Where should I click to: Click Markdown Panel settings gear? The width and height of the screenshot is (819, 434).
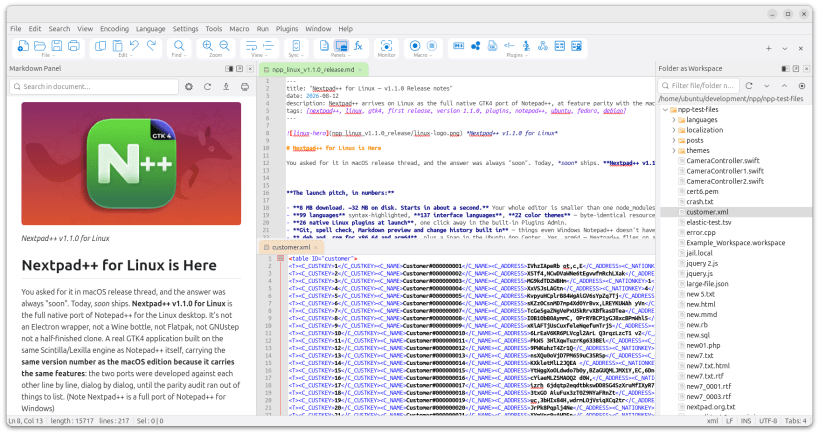click(x=189, y=87)
